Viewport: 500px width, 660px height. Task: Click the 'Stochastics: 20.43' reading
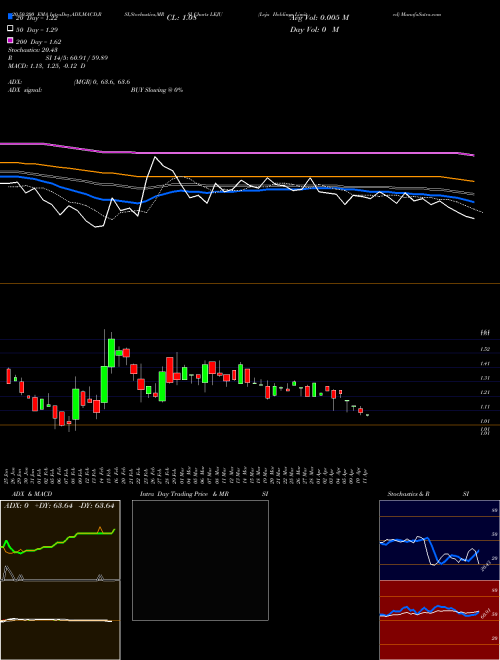[x=33, y=50]
